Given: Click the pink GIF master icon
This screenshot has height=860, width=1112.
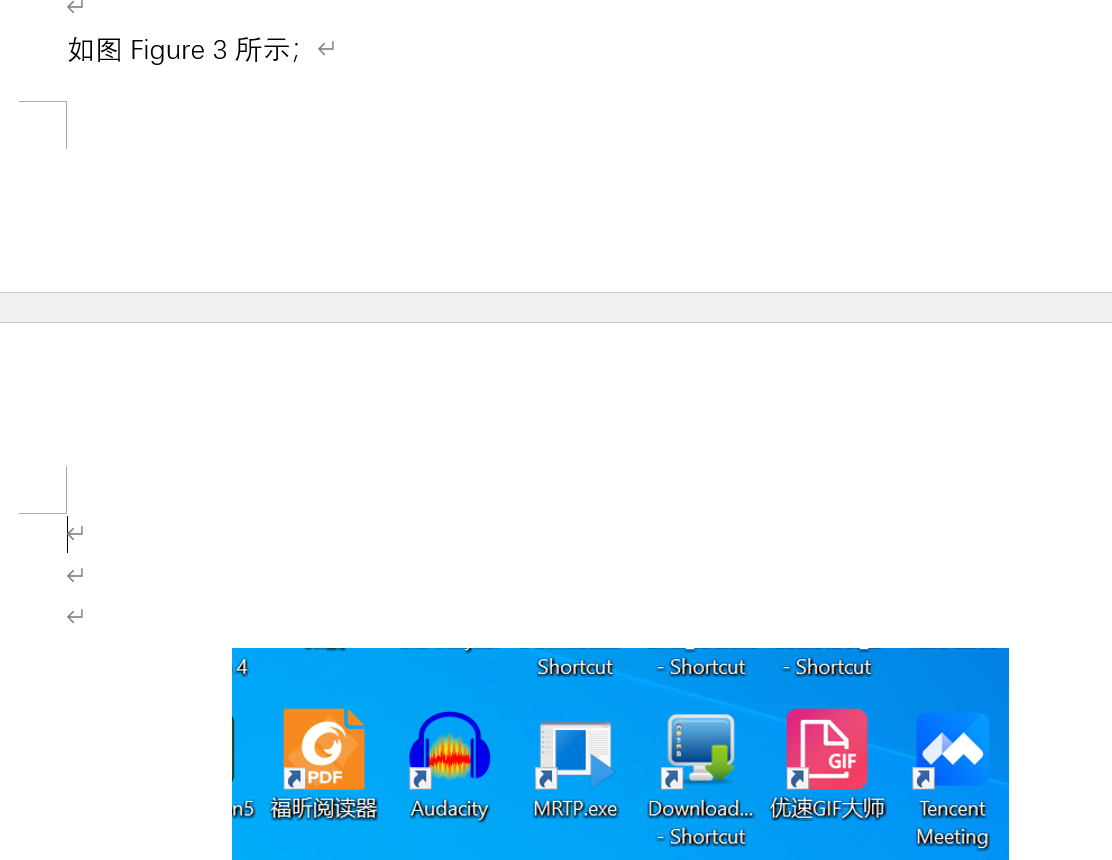Looking at the screenshot, I should click(x=826, y=749).
